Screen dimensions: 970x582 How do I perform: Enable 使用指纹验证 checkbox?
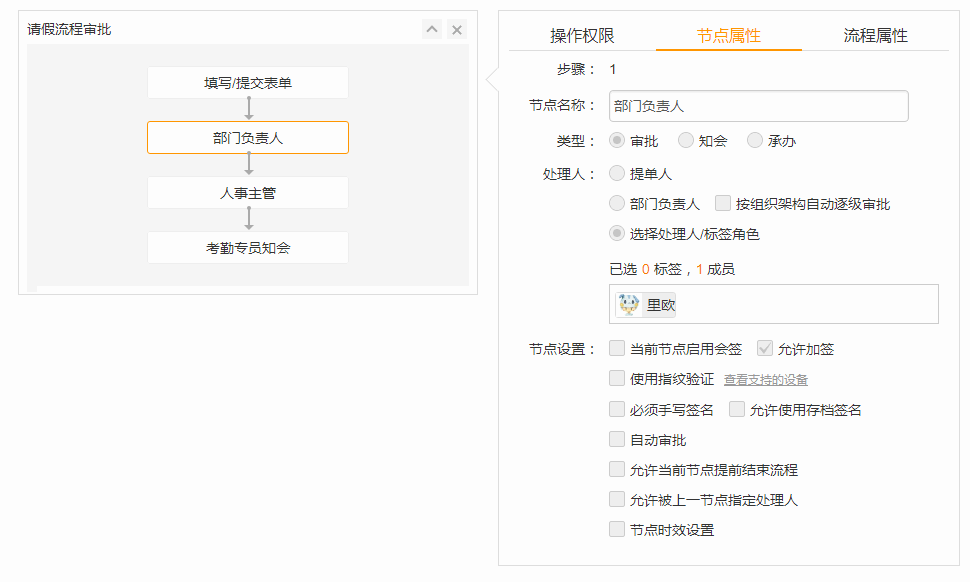[617, 379]
